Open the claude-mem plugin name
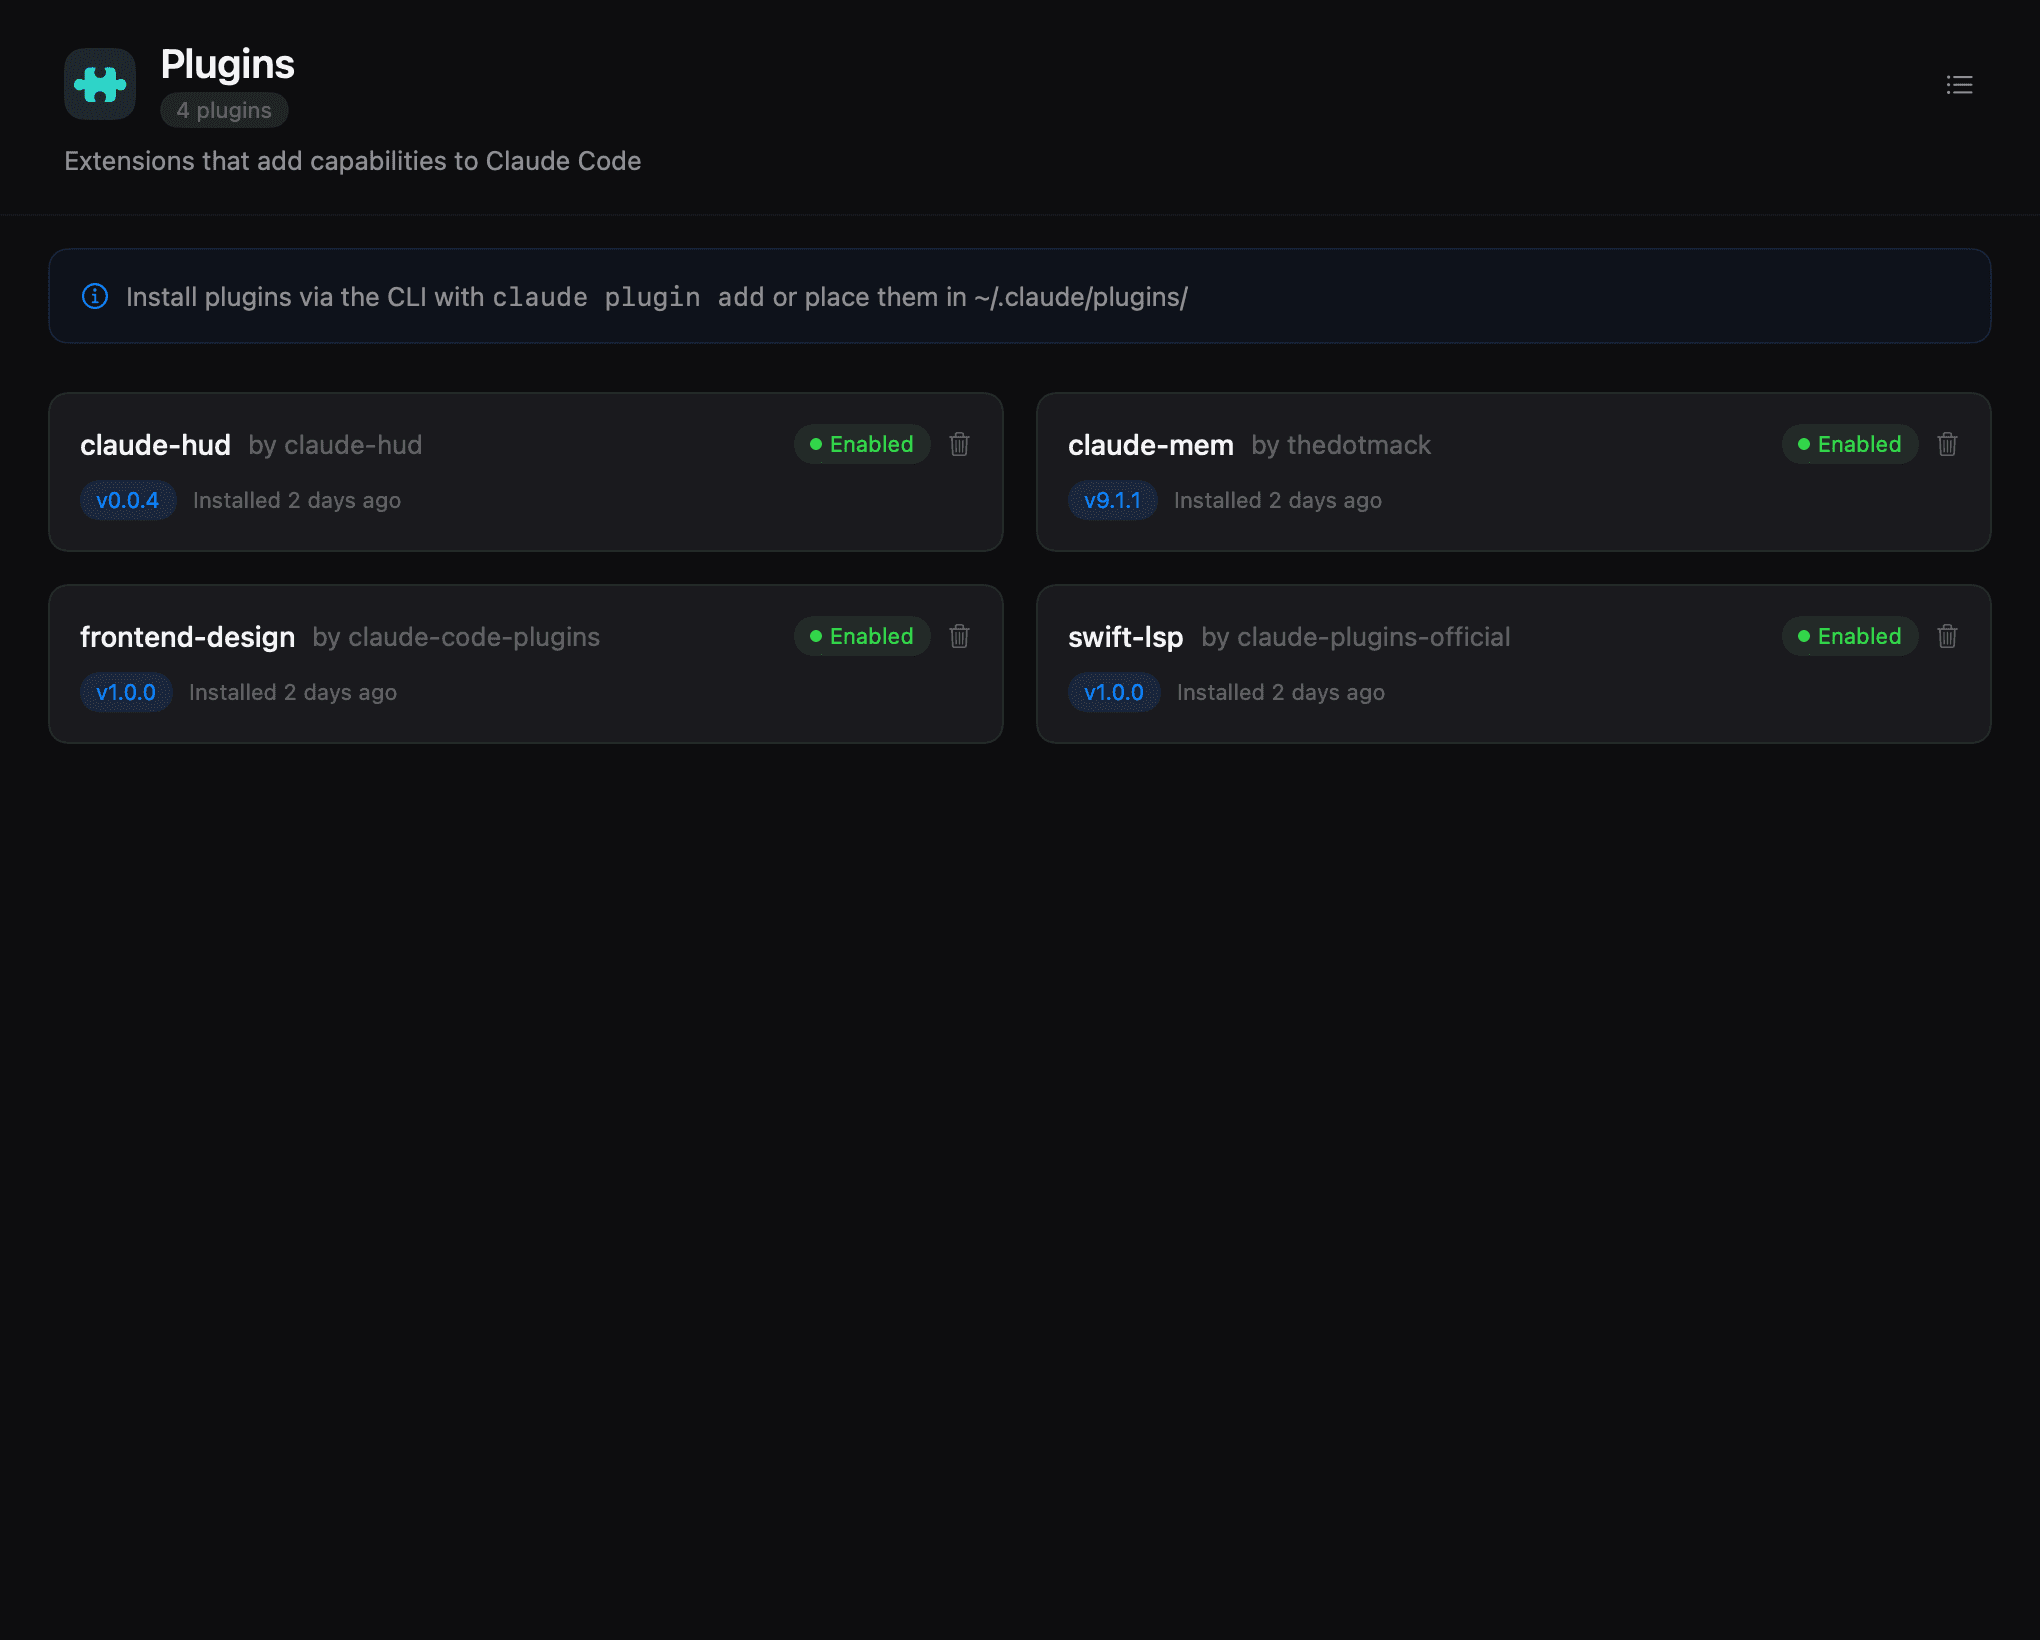Viewport: 2040px width, 1640px height. pos(1150,445)
